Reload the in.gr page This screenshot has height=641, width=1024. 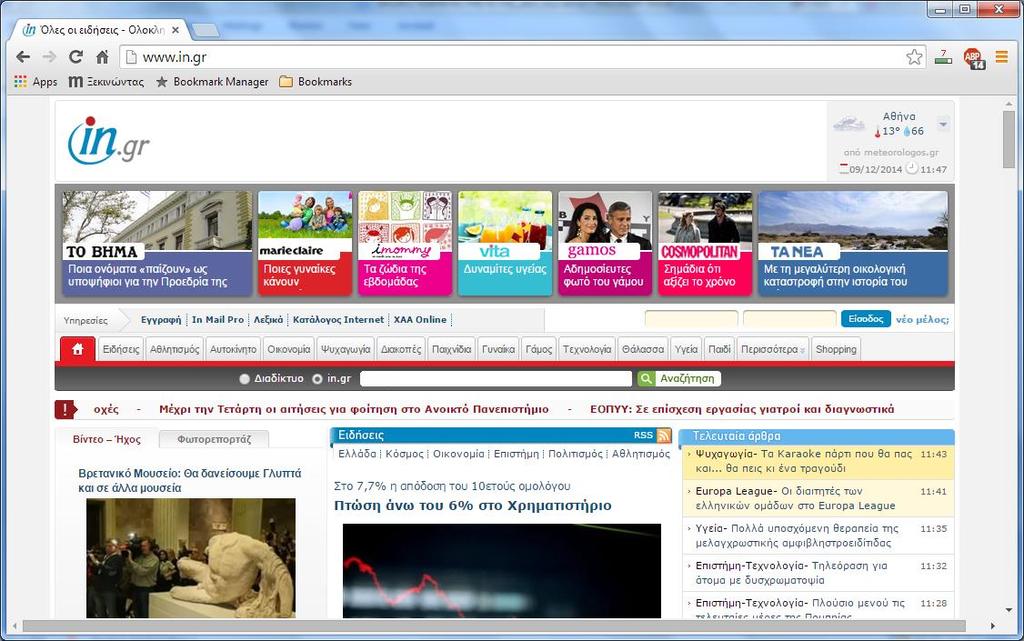point(76,57)
